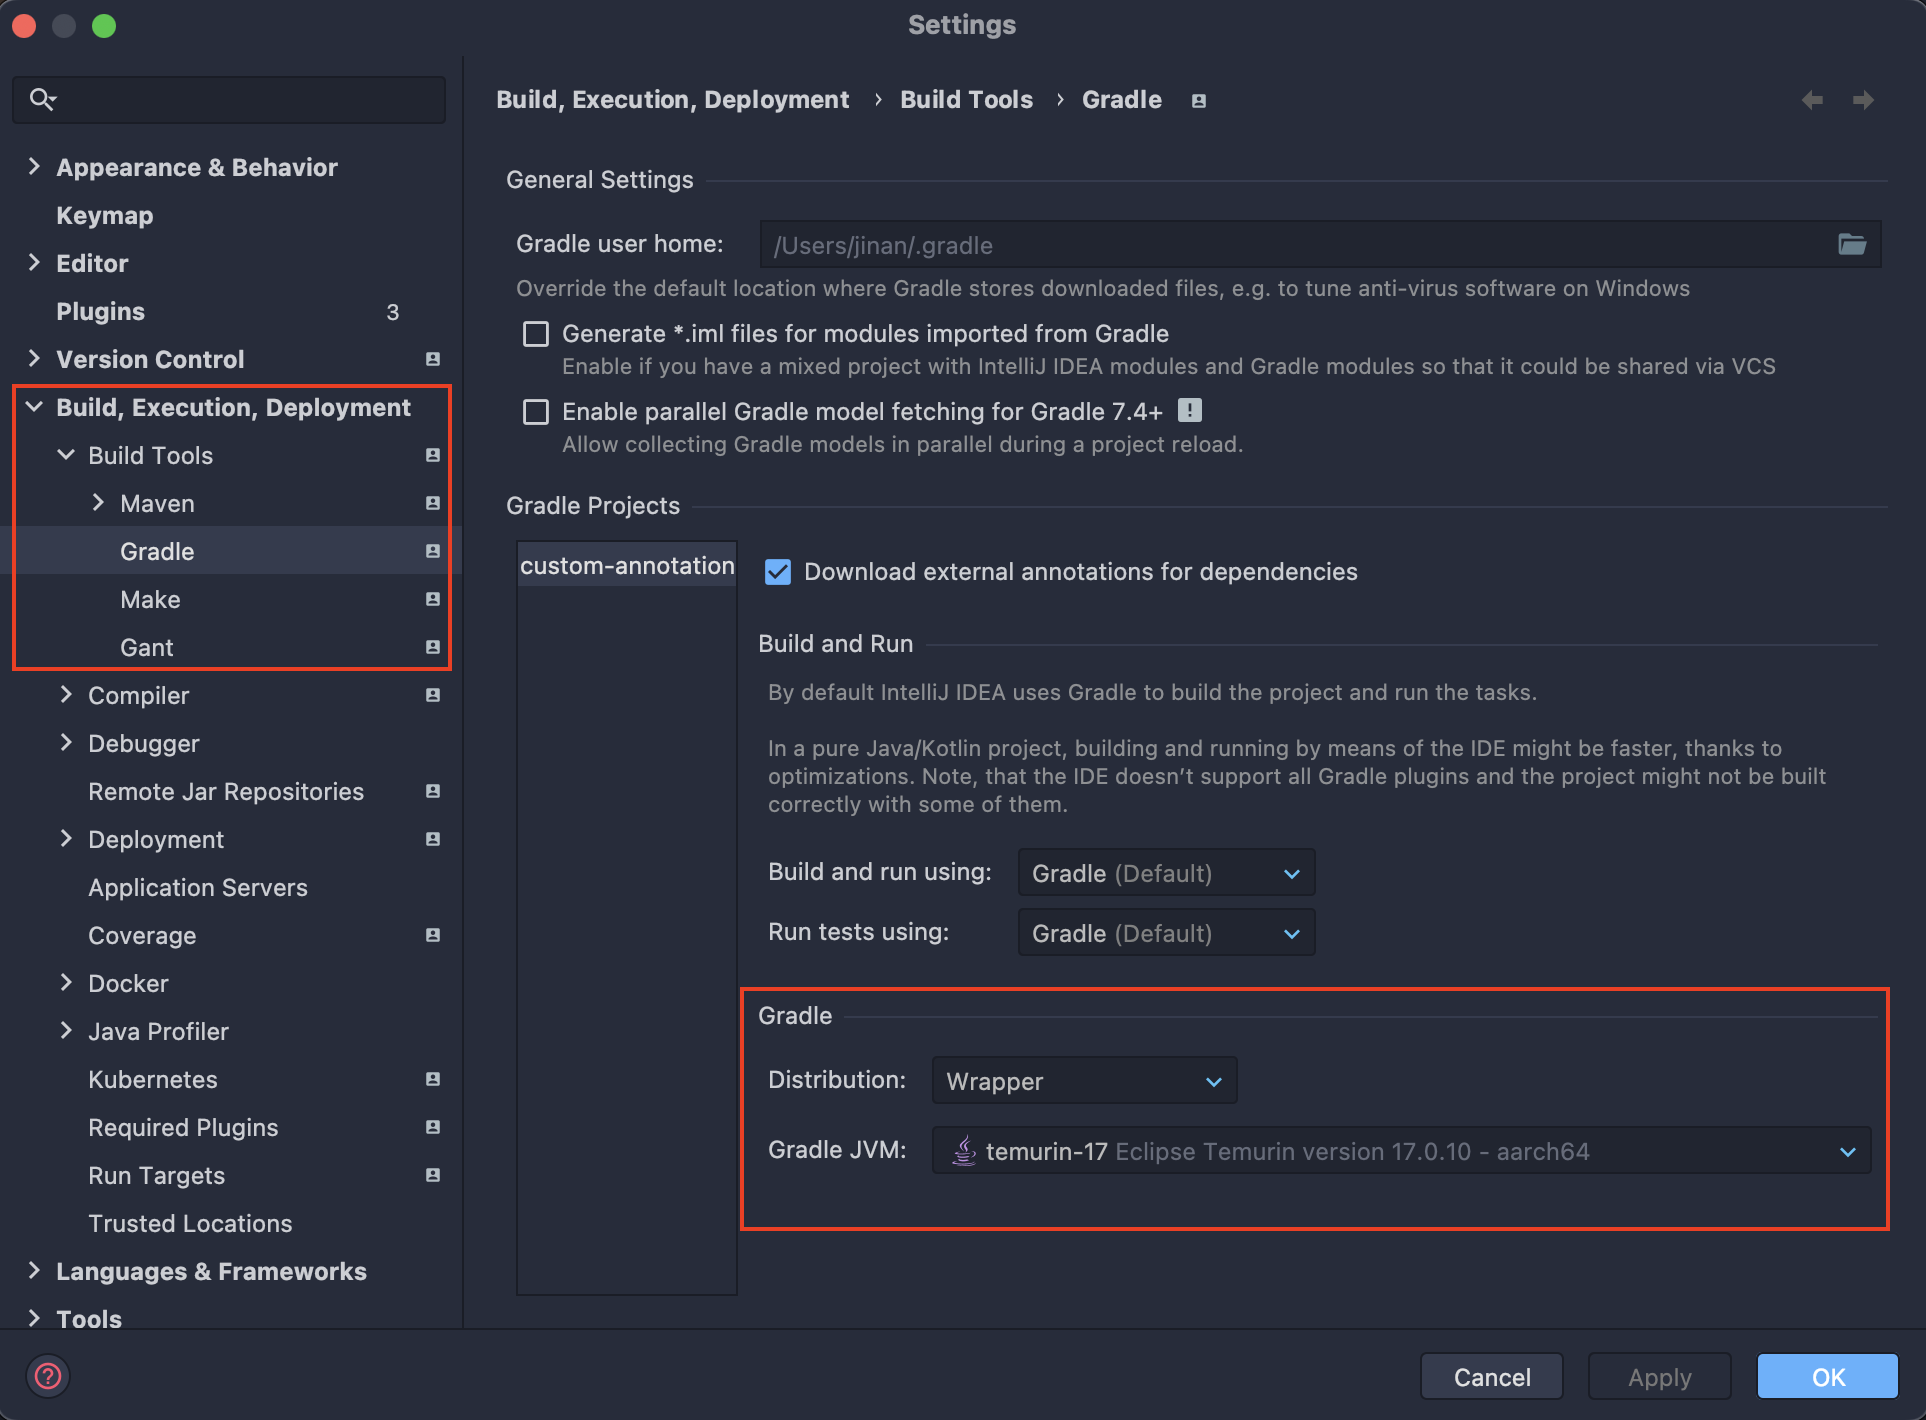This screenshot has height=1420, width=1926.
Task: Click the project icon on the Version Control row
Action: pos(432,359)
